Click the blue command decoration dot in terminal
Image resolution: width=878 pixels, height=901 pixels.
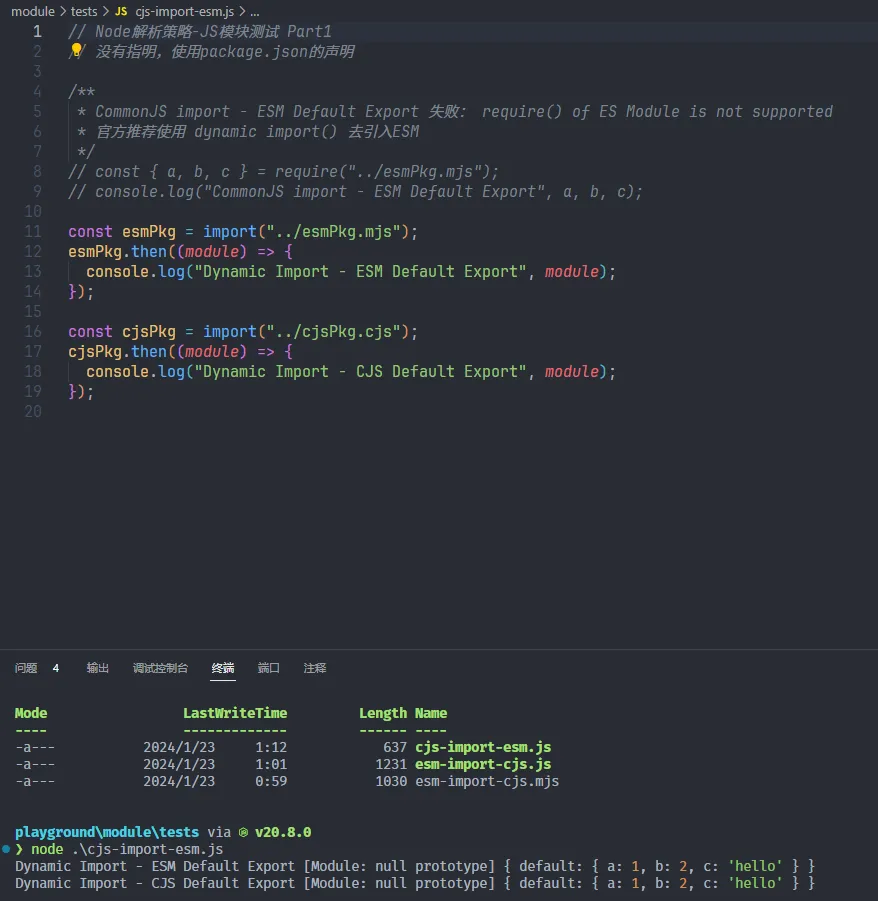tap(6, 849)
